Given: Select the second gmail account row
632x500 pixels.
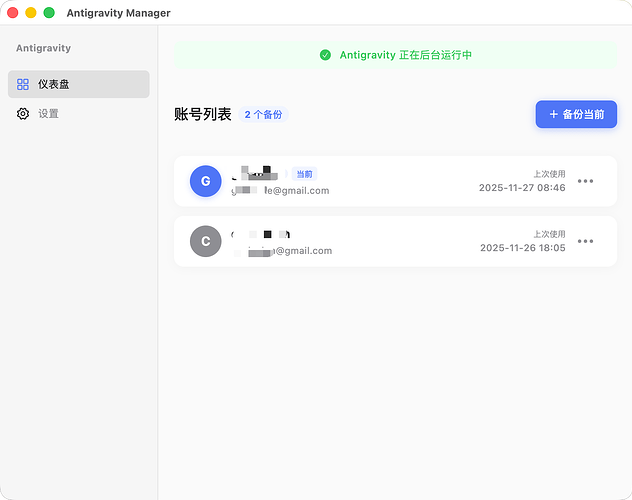Looking at the screenshot, I should click(x=395, y=241).
